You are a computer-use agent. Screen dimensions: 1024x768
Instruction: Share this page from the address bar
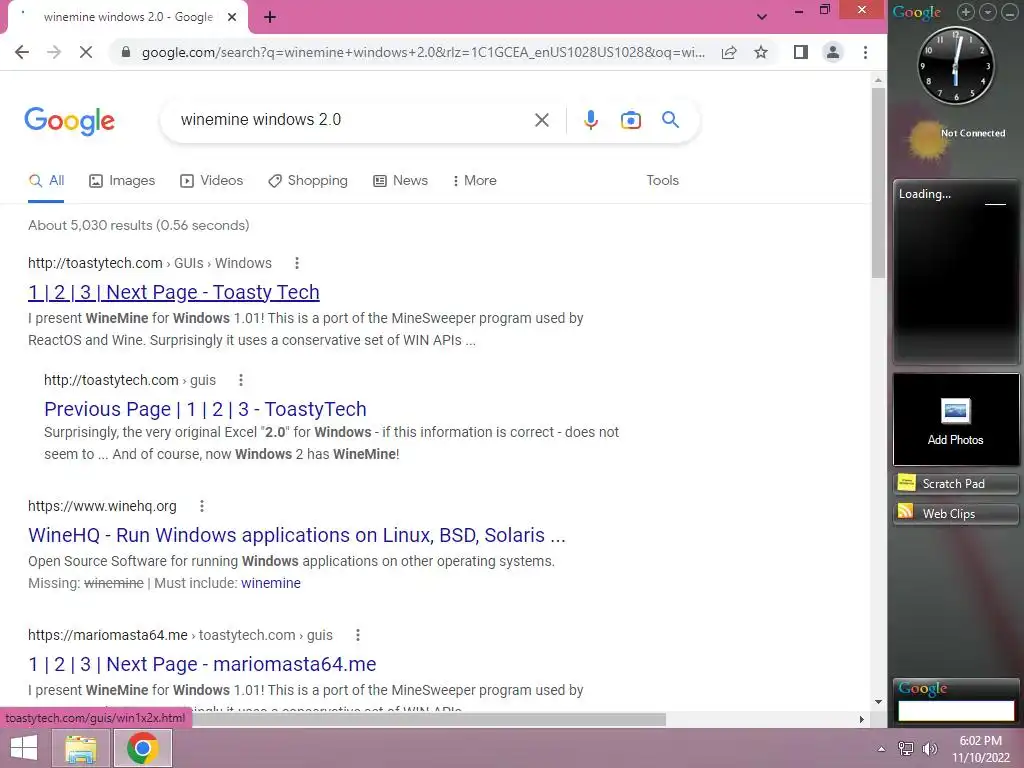(x=729, y=52)
